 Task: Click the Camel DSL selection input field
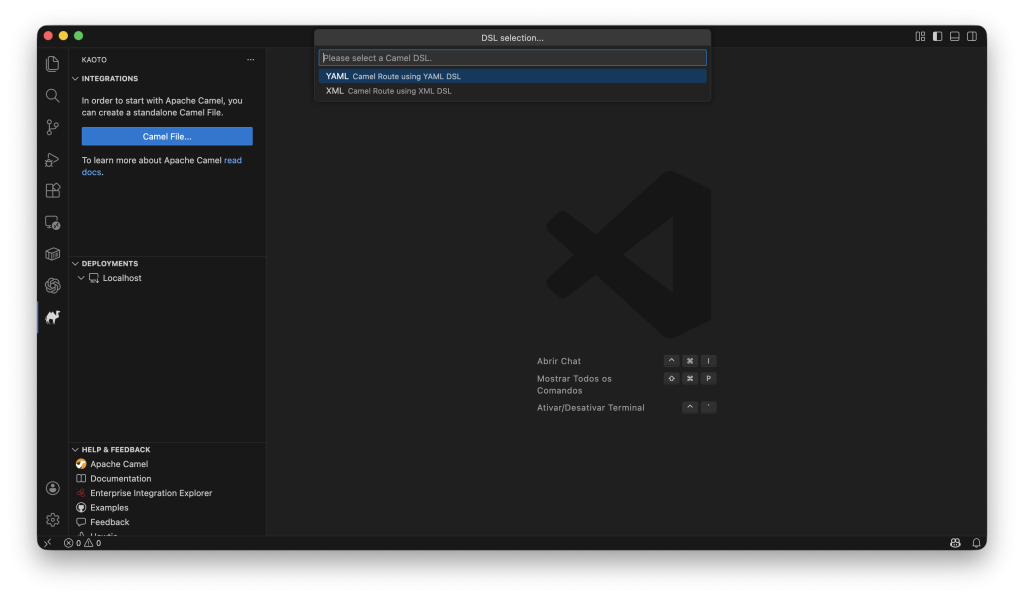[x=512, y=58]
